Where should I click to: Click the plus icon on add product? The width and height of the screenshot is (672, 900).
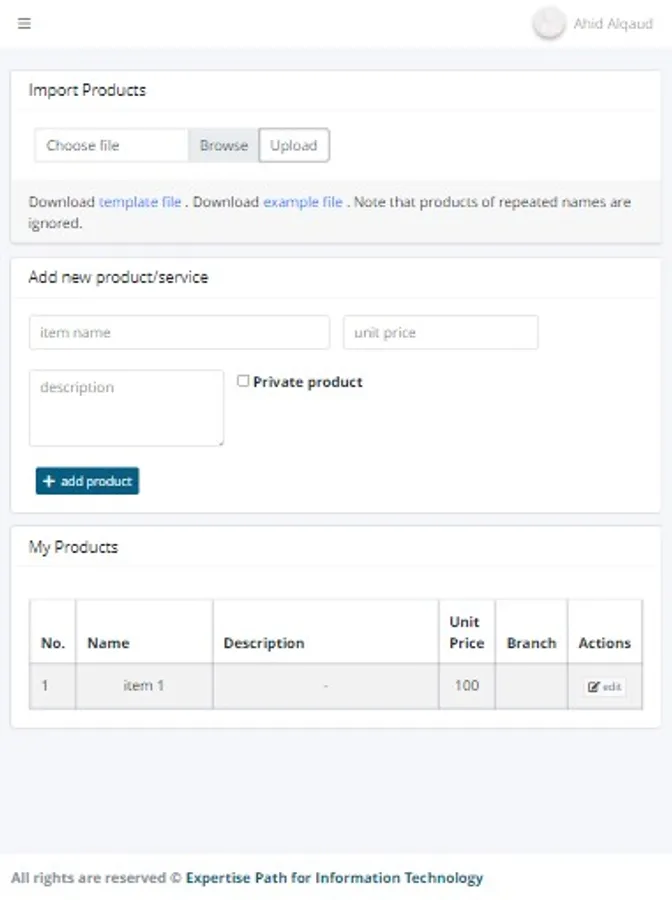(49, 482)
